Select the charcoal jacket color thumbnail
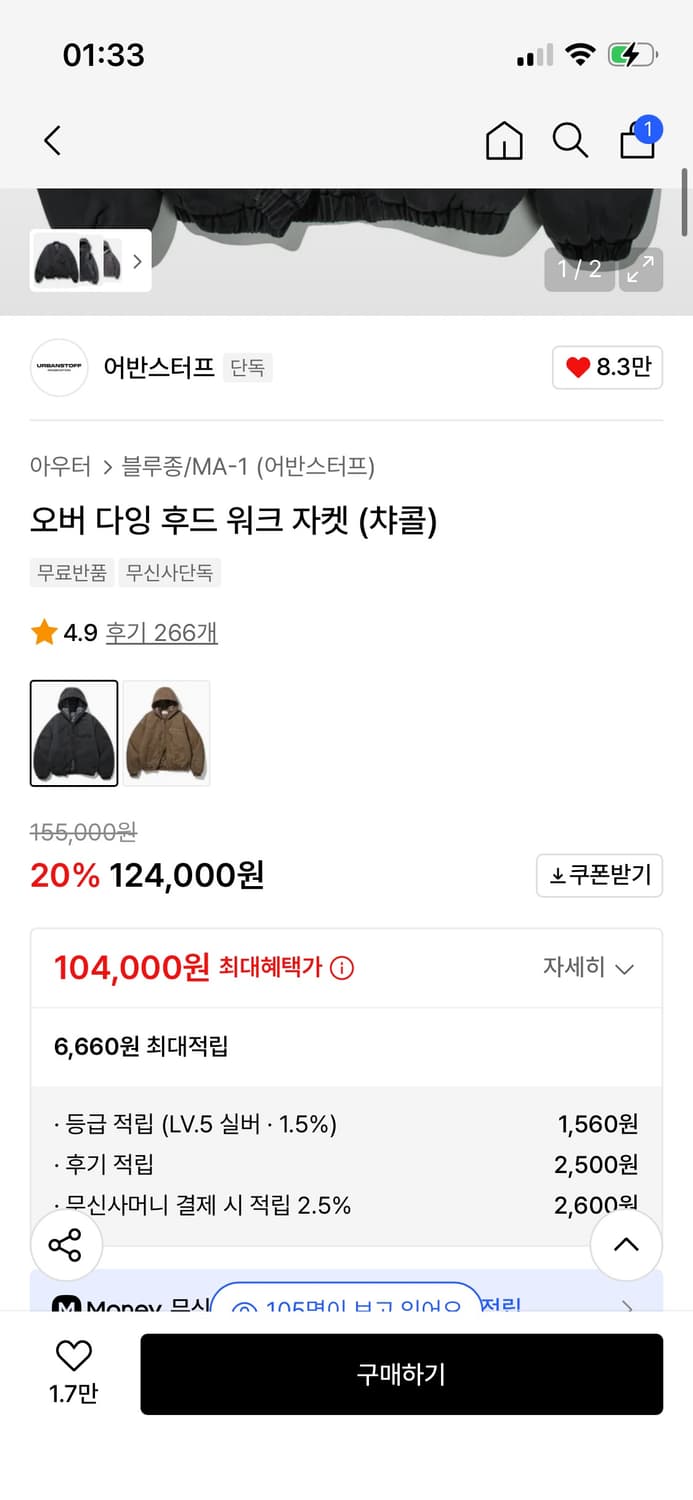This screenshot has height=1500, width=693. [x=73, y=732]
